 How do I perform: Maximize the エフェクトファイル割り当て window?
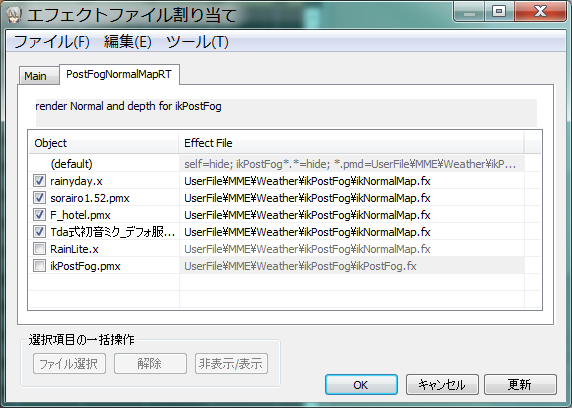499,12
